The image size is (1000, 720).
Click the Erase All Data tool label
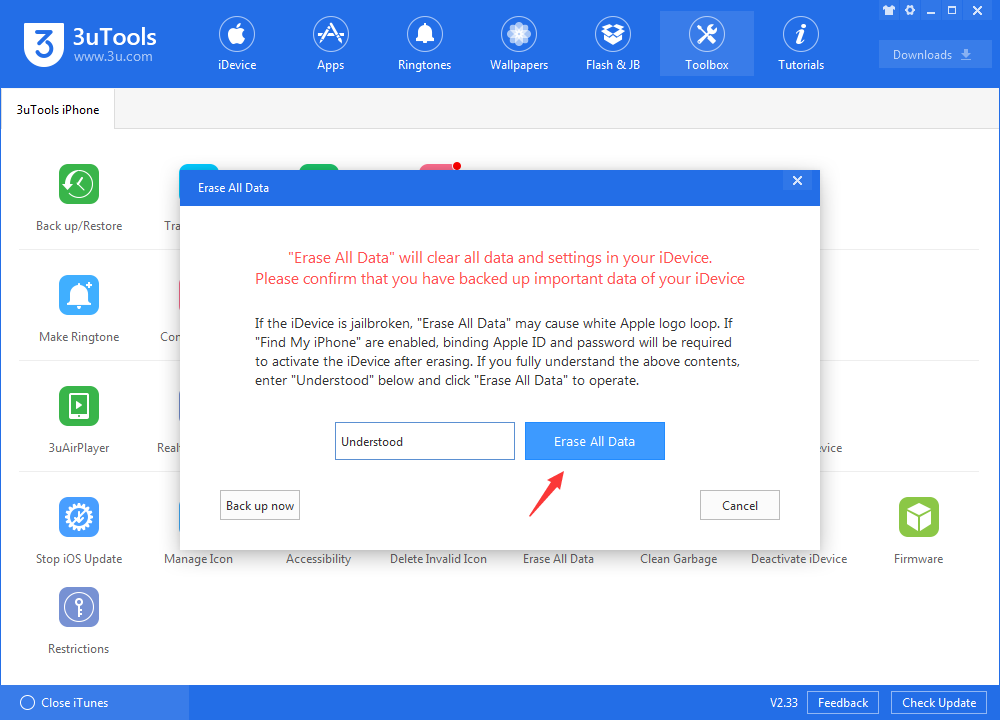pyautogui.click(x=558, y=559)
